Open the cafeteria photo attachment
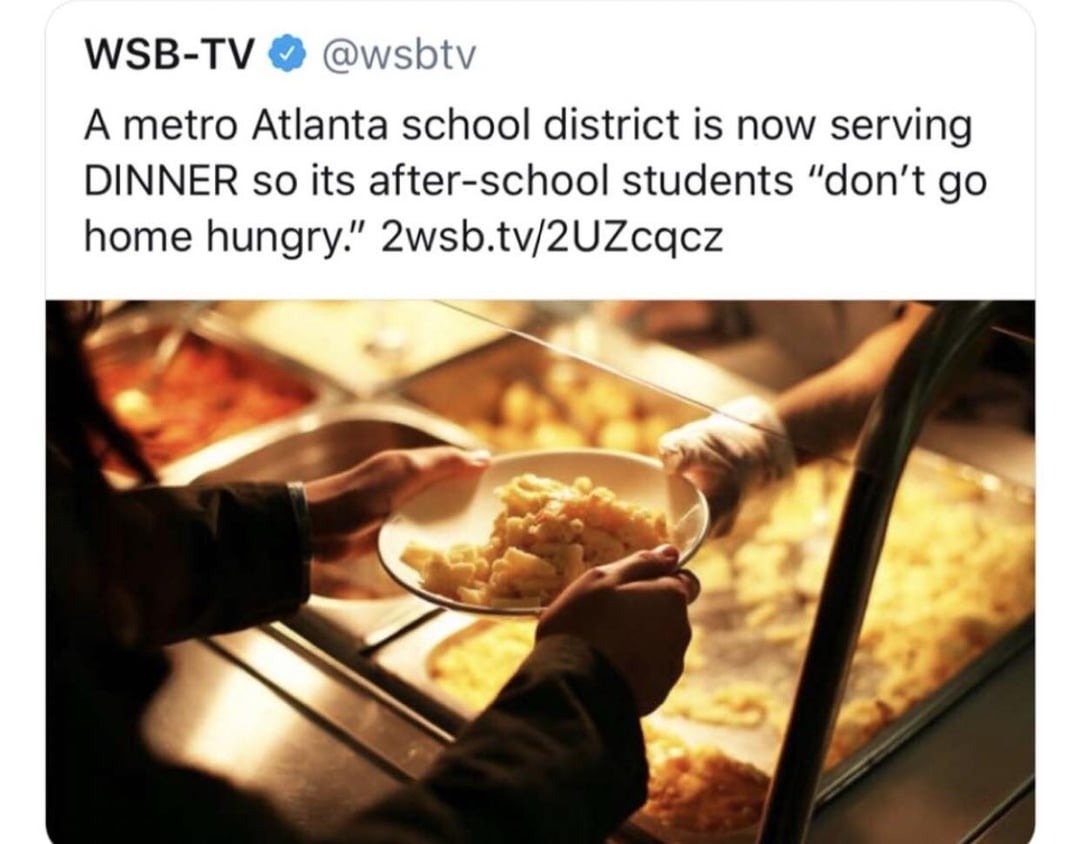 click(x=540, y=571)
